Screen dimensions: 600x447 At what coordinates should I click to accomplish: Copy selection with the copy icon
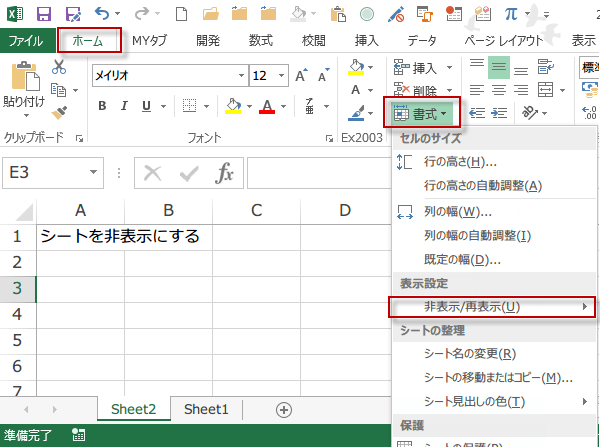click(59, 90)
